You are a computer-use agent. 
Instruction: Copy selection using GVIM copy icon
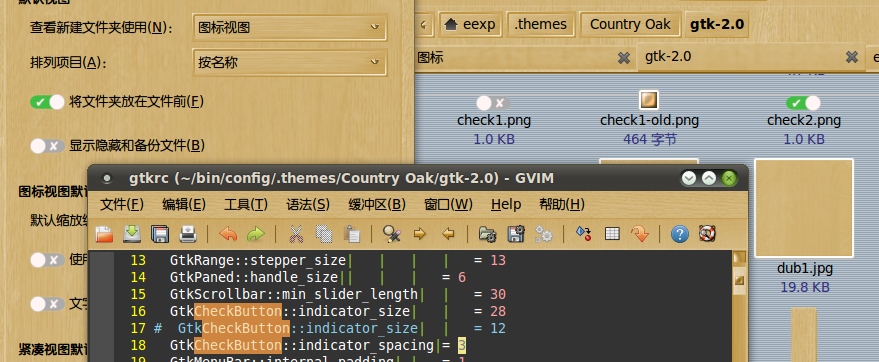(324, 234)
